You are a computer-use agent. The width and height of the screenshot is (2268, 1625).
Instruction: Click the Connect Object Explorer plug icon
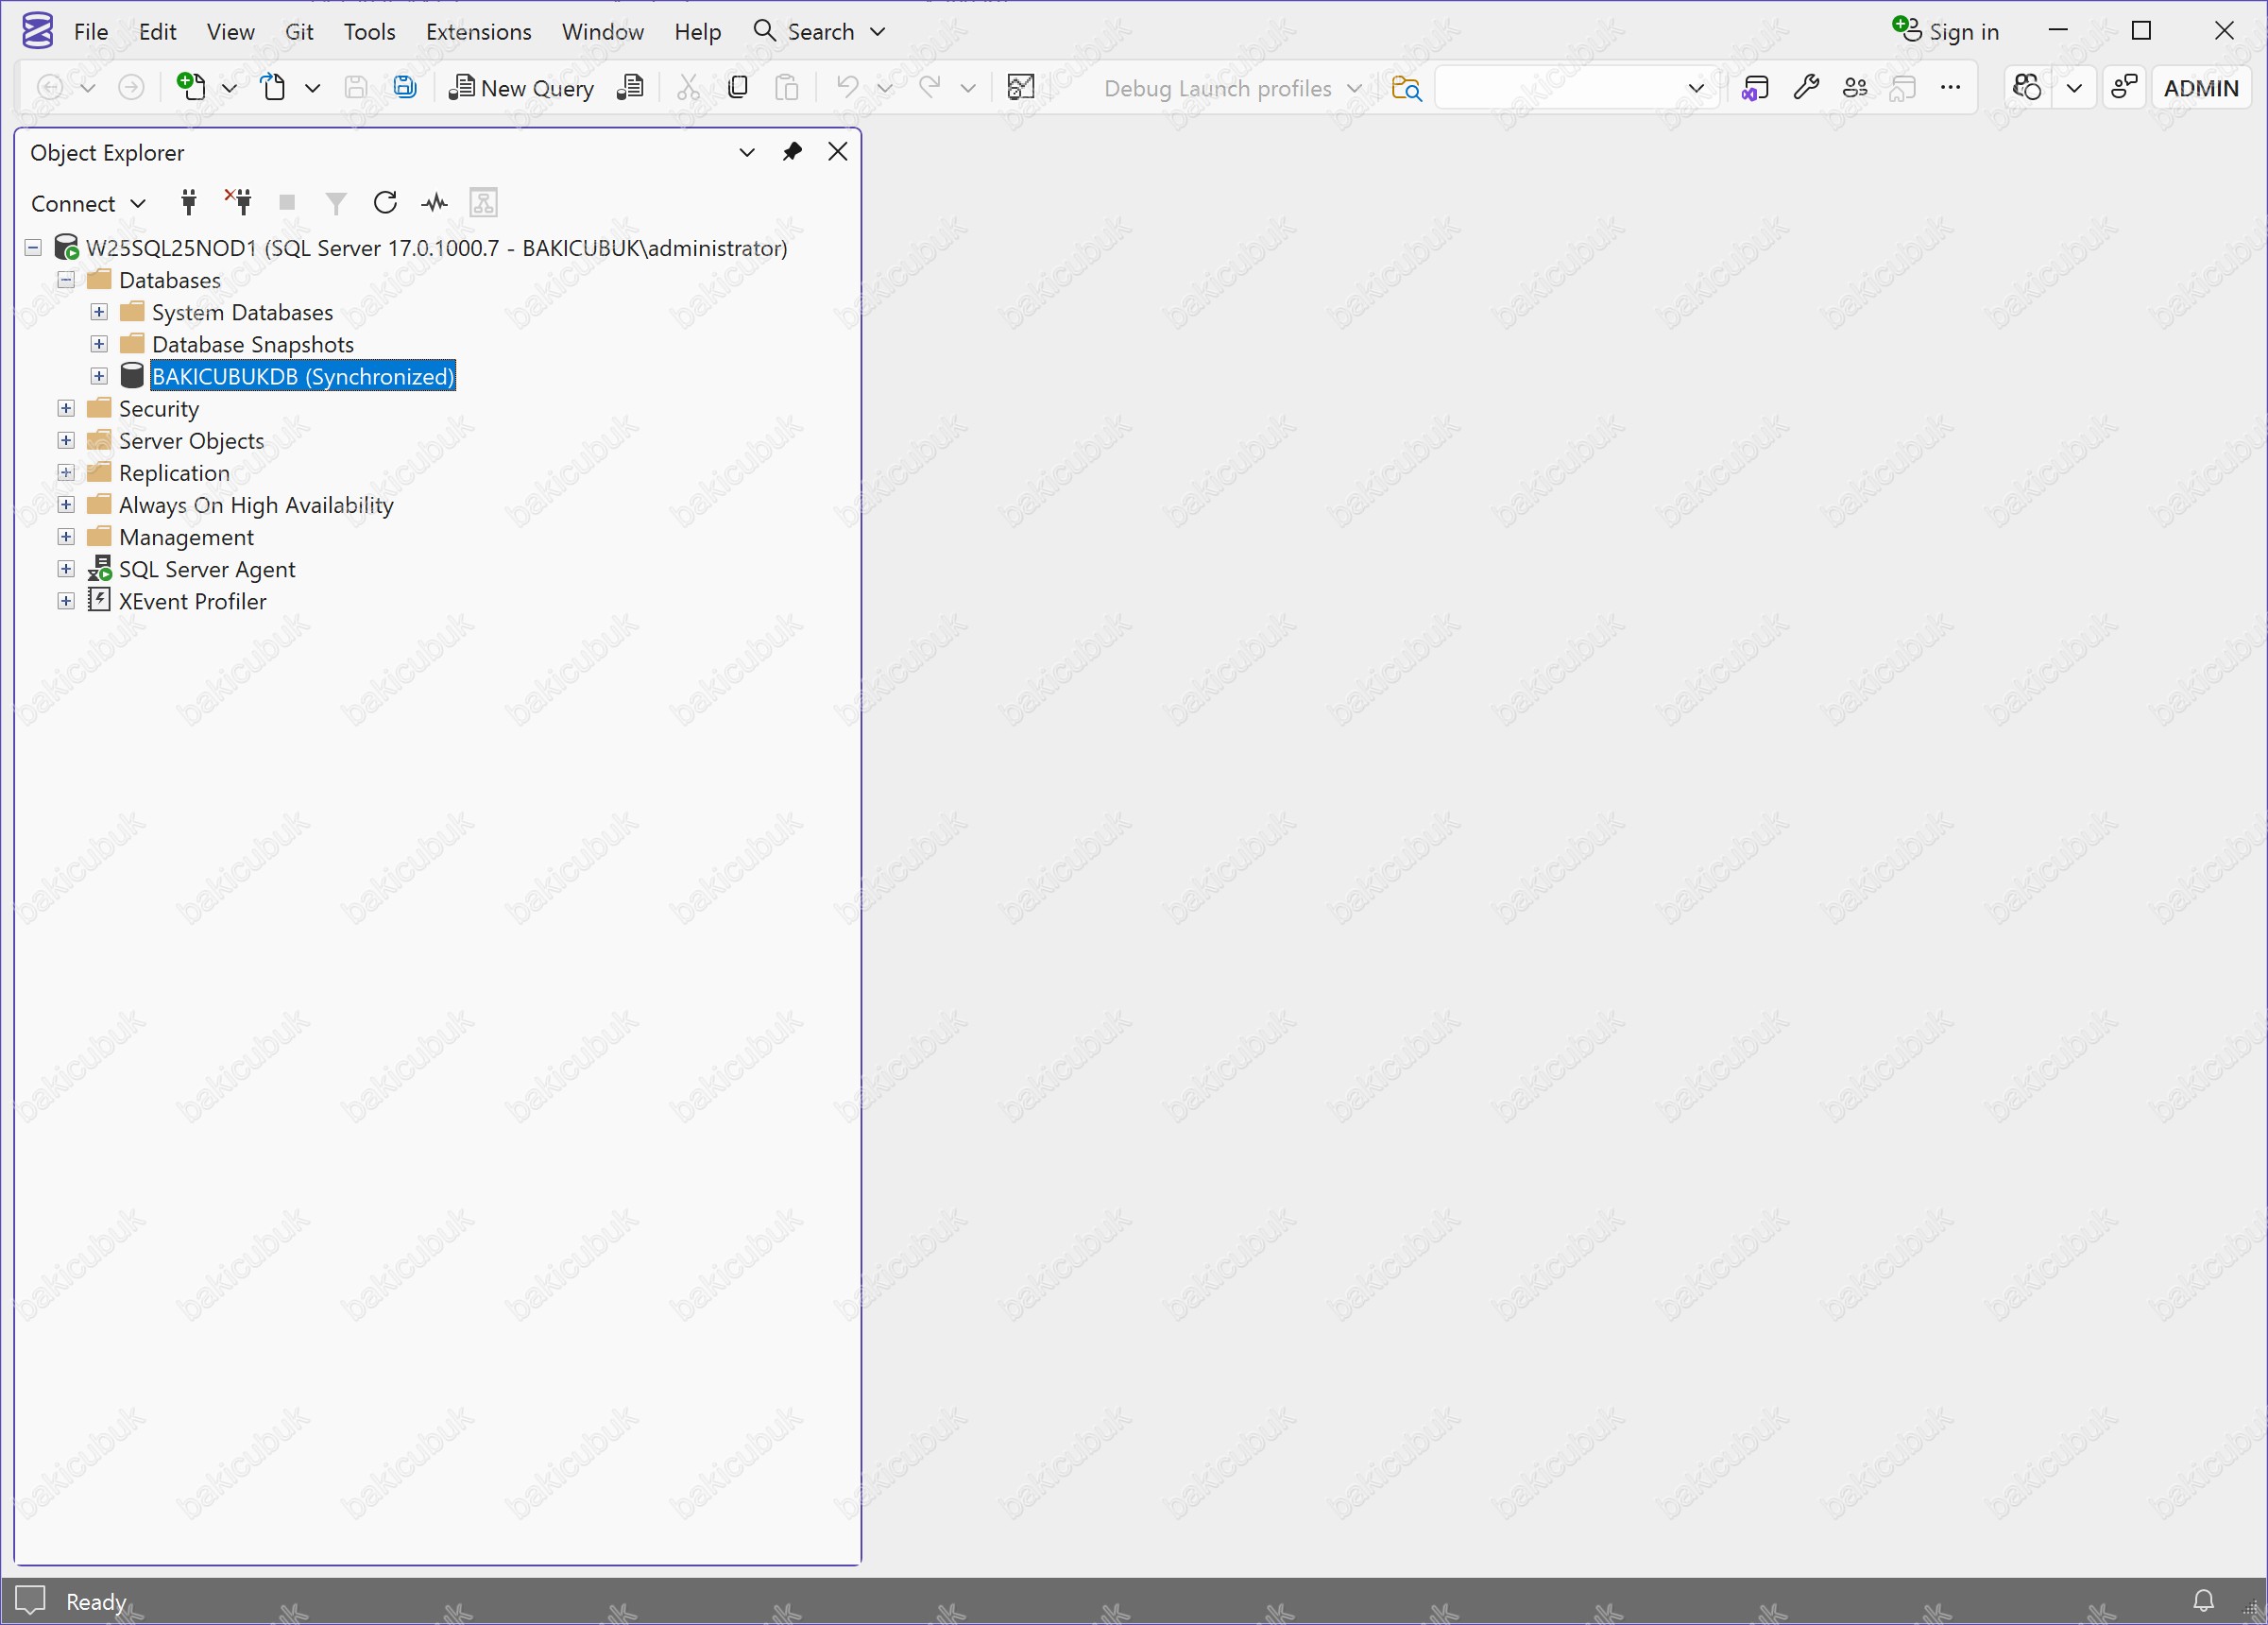pyautogui.click(x=188, y=203)
